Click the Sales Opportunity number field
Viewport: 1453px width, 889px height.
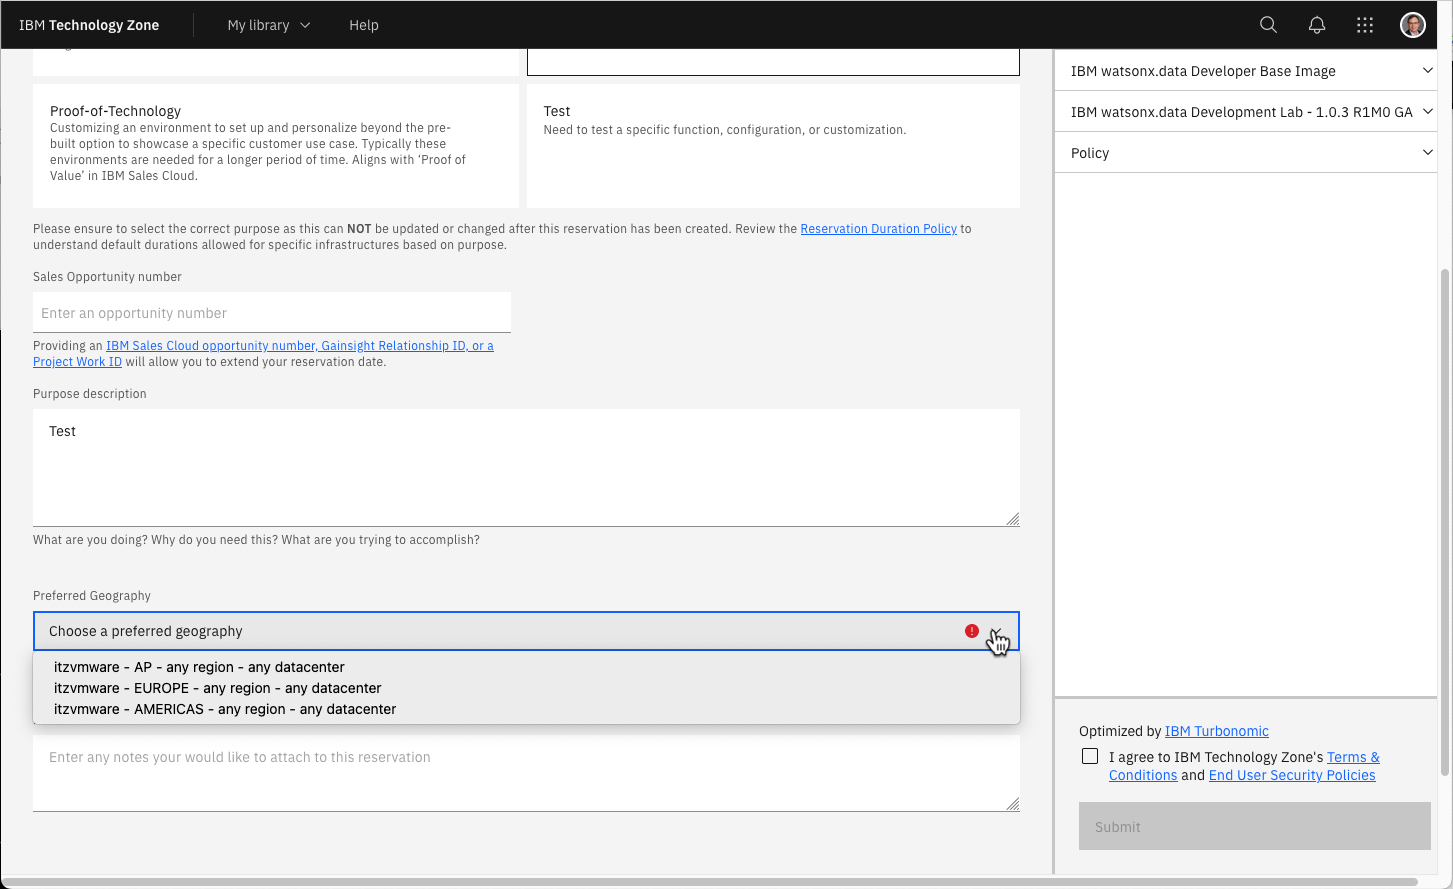272,313
